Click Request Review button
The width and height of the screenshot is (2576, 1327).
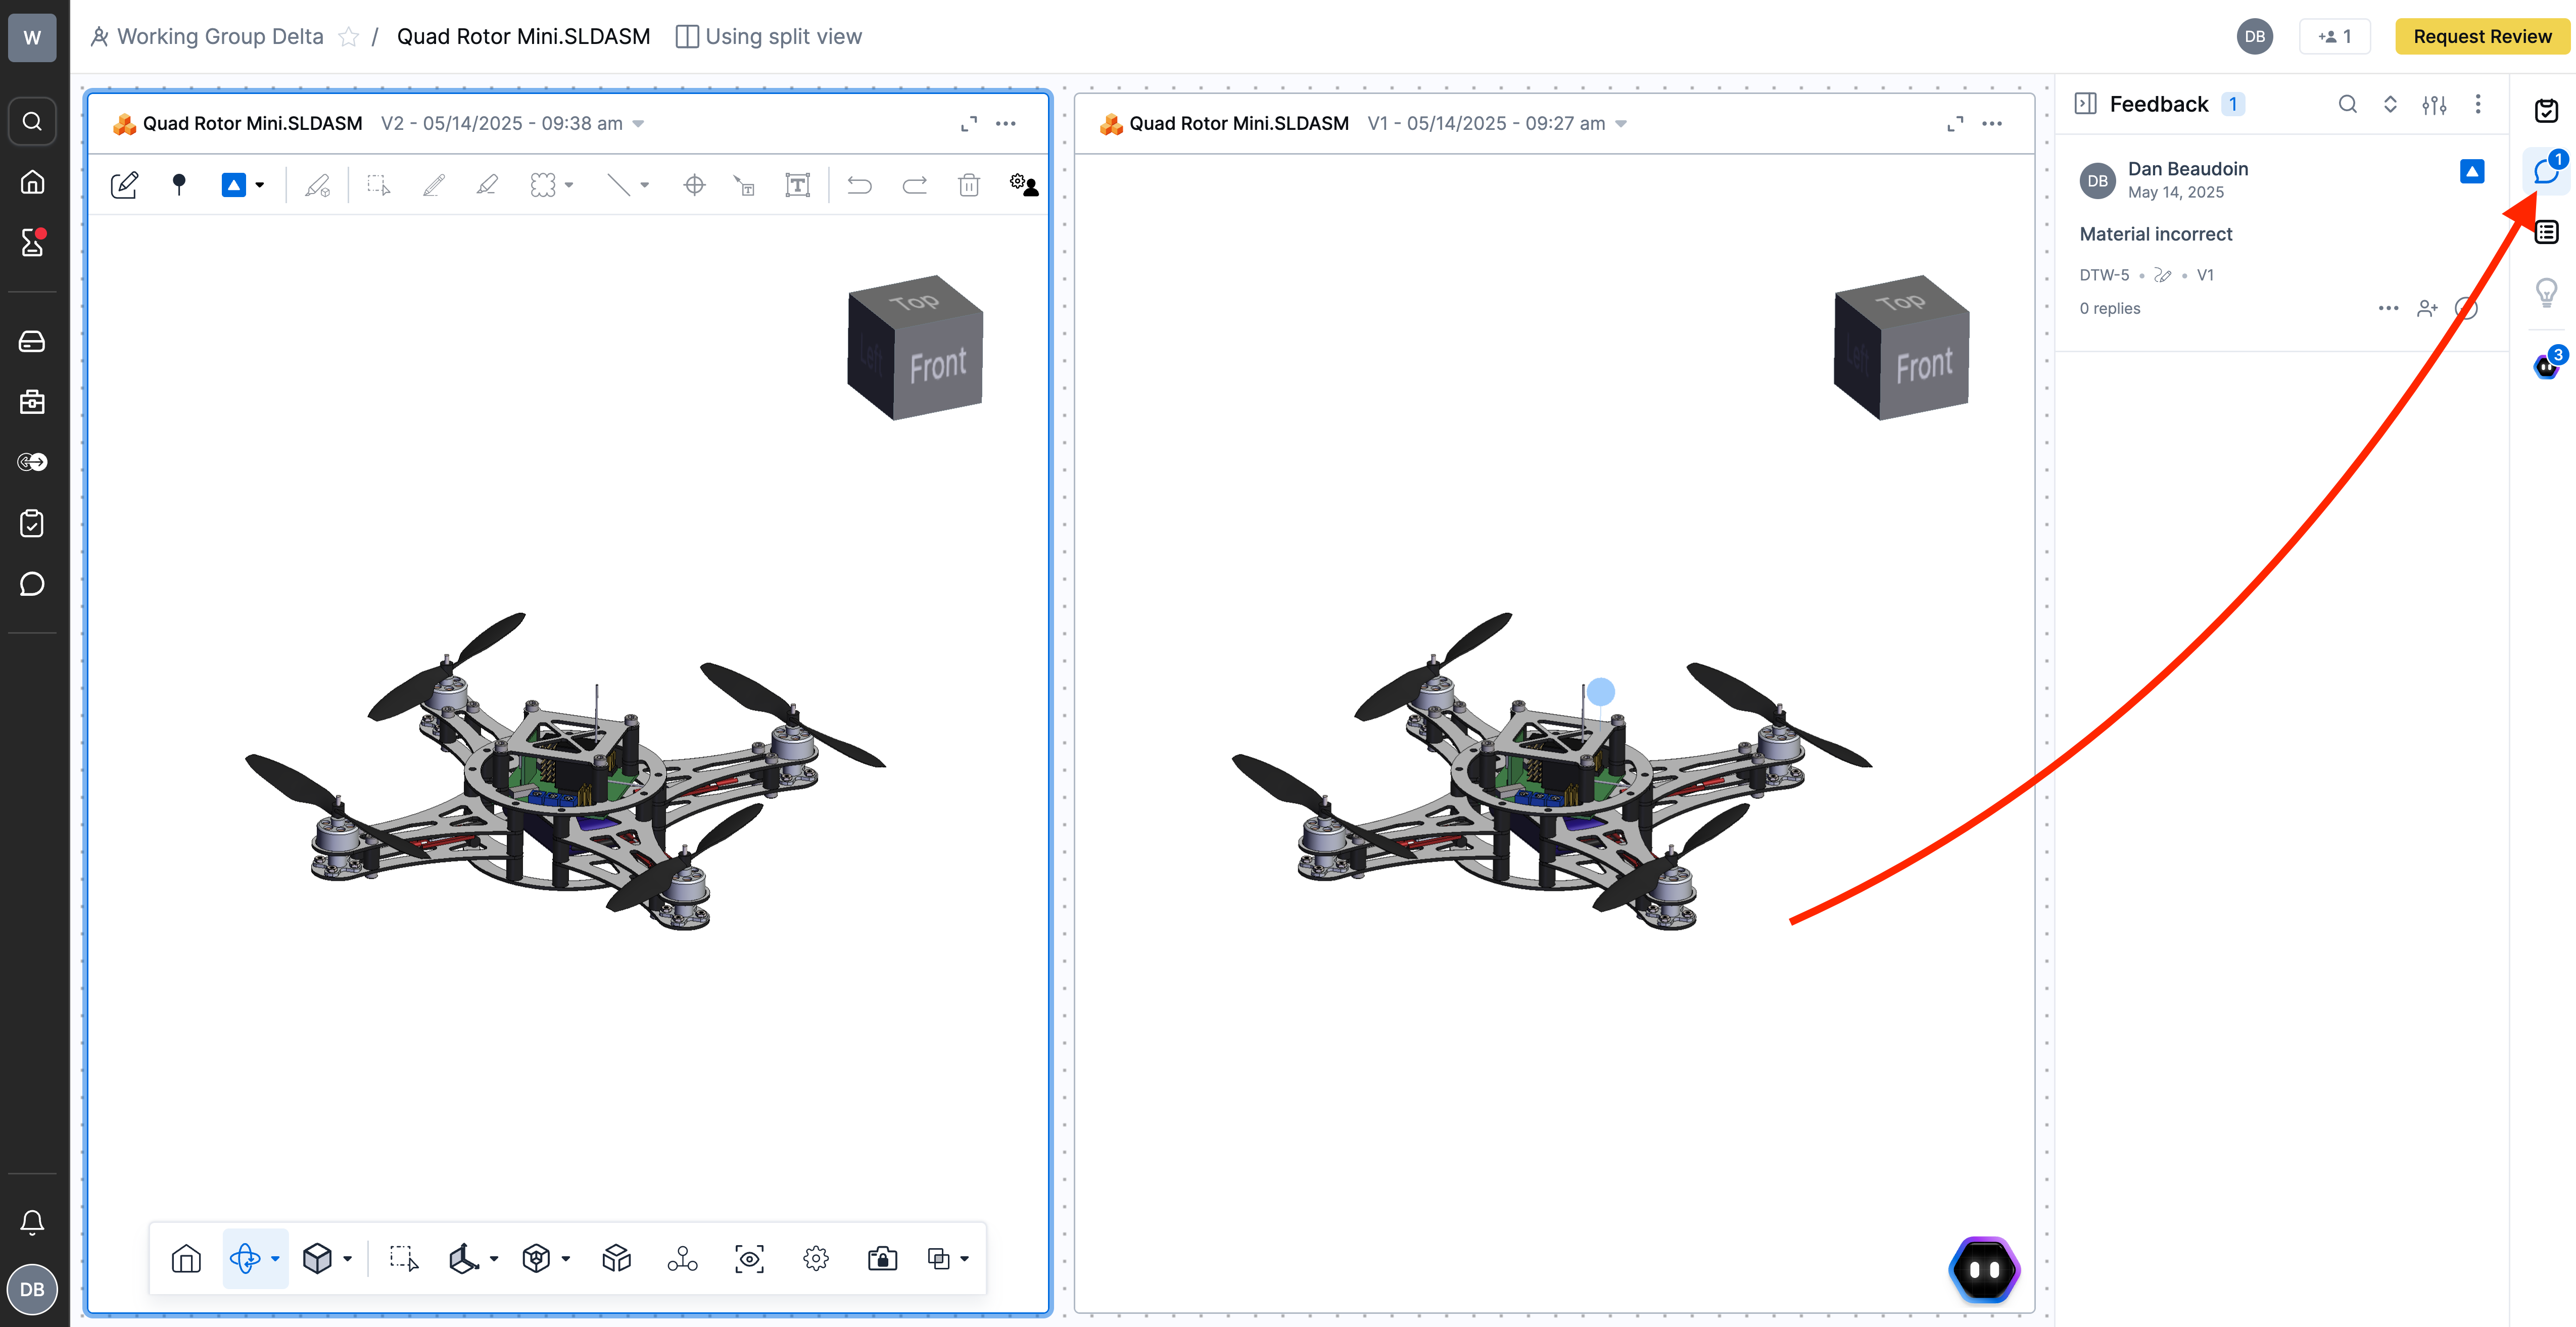point(2482,36)
